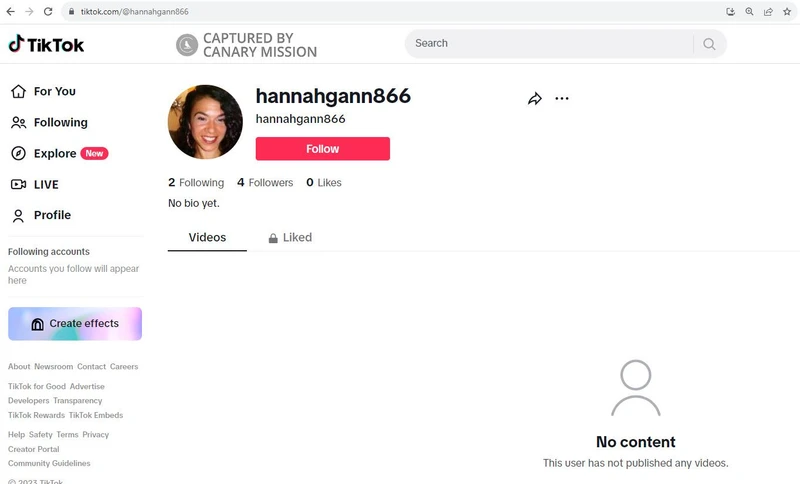Click the install app icon in address bar

(x=731, y=11)
